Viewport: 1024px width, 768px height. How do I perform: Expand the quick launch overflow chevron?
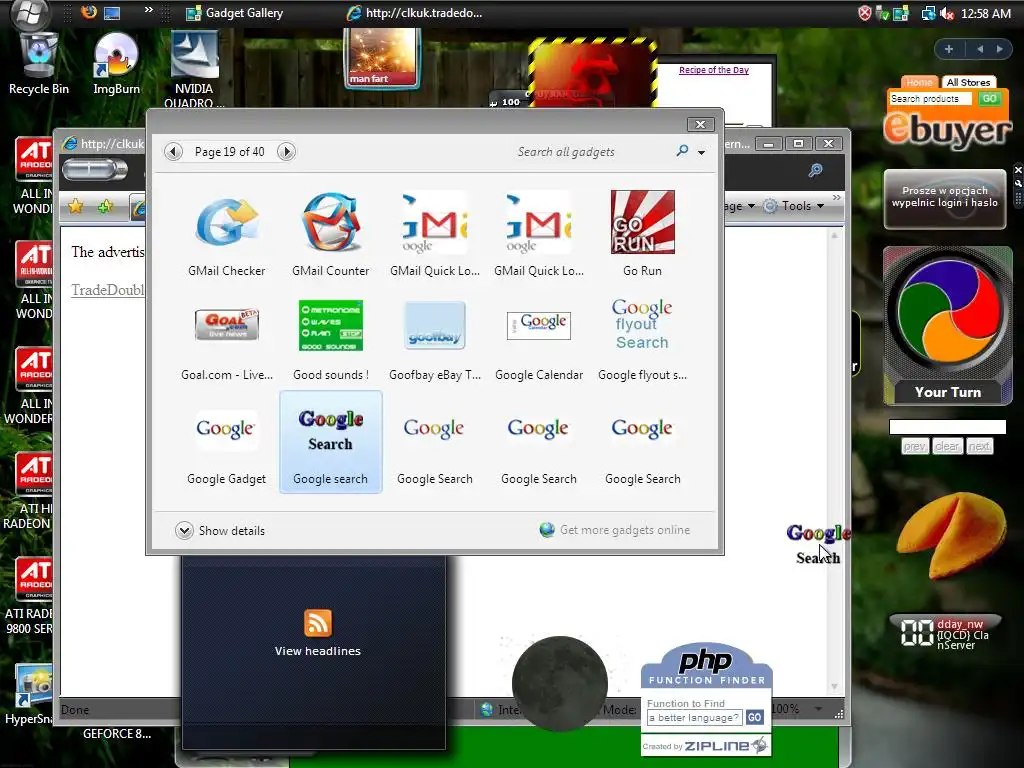(x=149, y=10)
